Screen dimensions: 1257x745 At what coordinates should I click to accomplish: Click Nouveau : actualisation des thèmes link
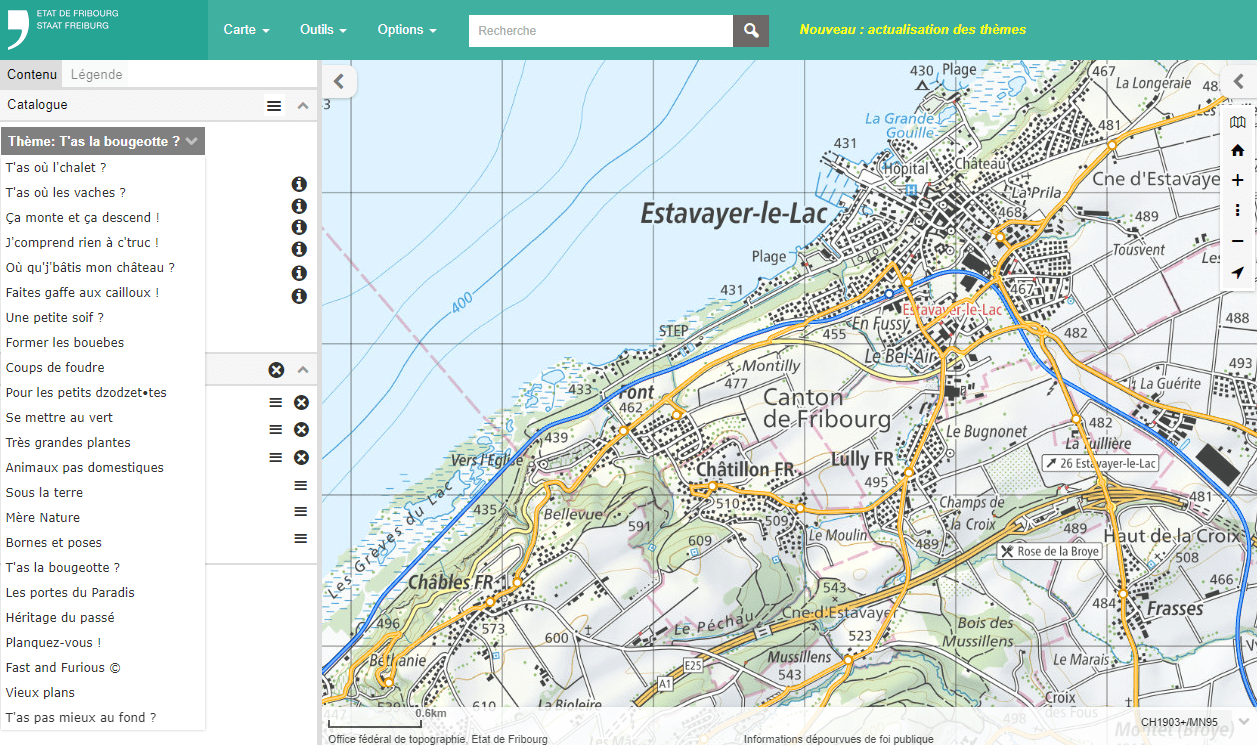point(912,30)
